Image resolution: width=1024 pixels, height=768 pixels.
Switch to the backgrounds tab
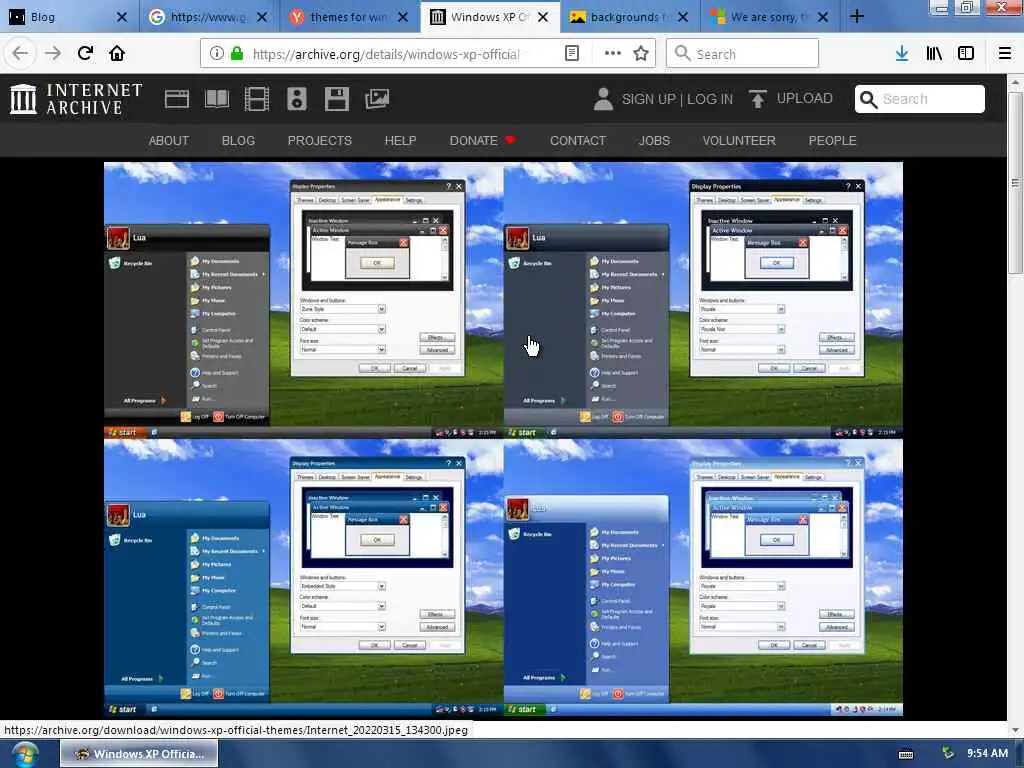[x=630, y=17]
